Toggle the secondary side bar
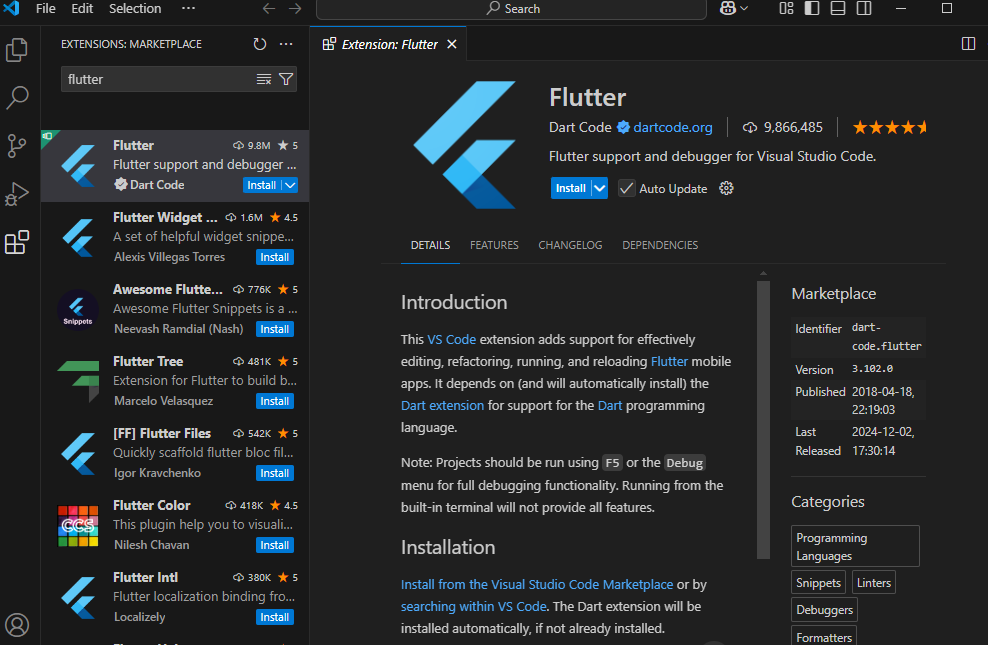Image resolution: width=988 pixels, height=645 pixels. (x=864, y=8)
